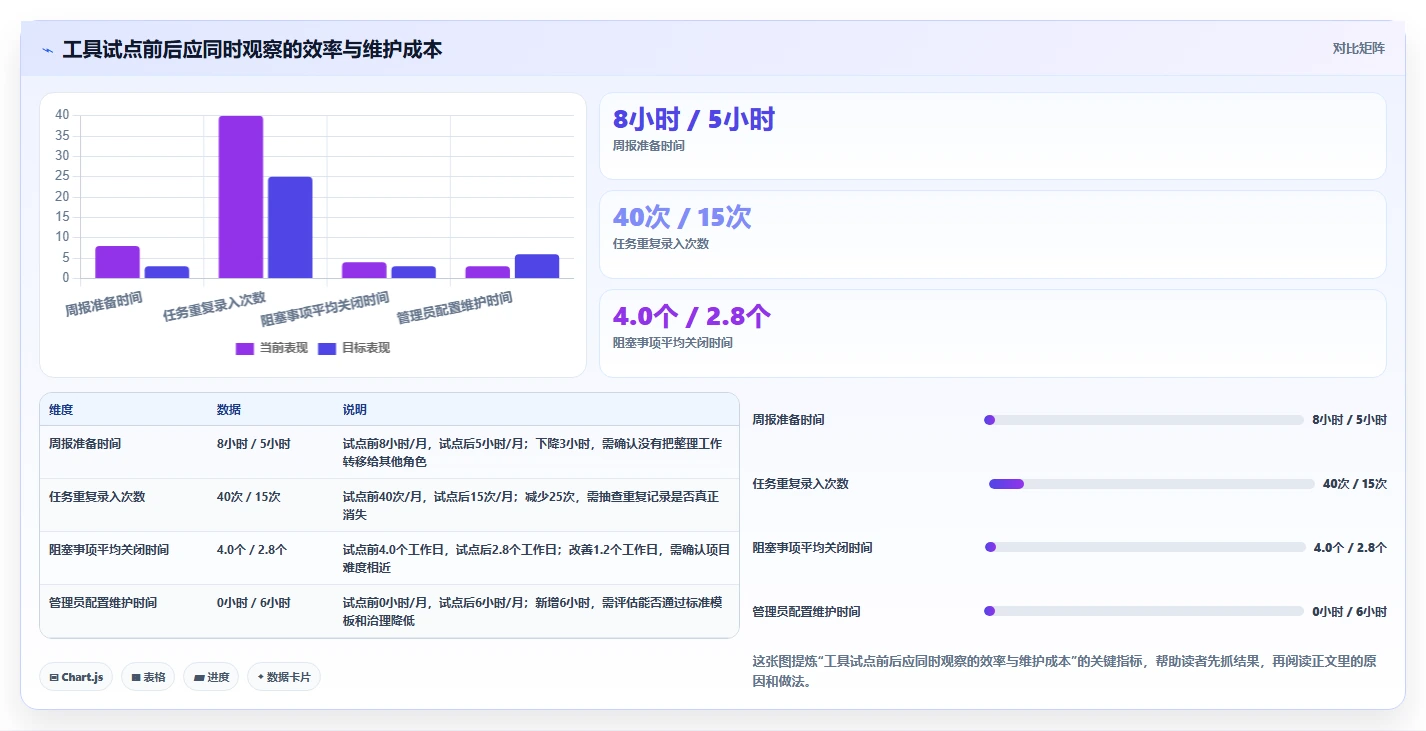Viewport: 1426px width, 731px height.
Task: Click progress value 4.0个 / 2.8个
Action: click(1350, 547)
